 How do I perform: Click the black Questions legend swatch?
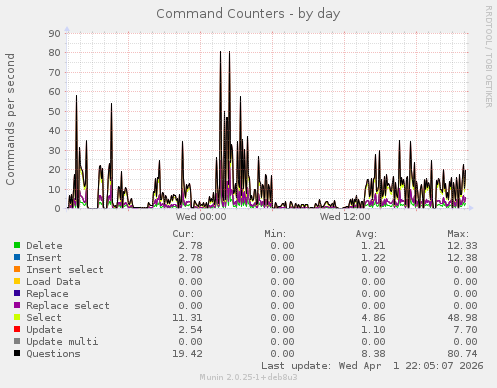click(x=17, y=353)
